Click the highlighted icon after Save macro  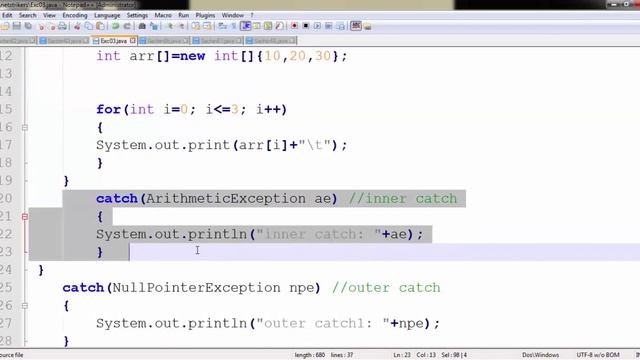[x=356, y=26]
